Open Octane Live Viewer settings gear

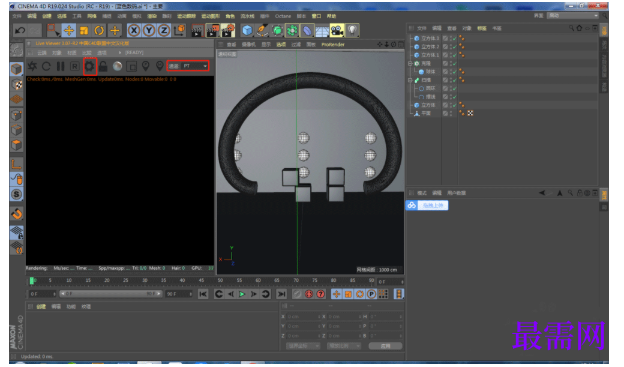pos(90,66)
